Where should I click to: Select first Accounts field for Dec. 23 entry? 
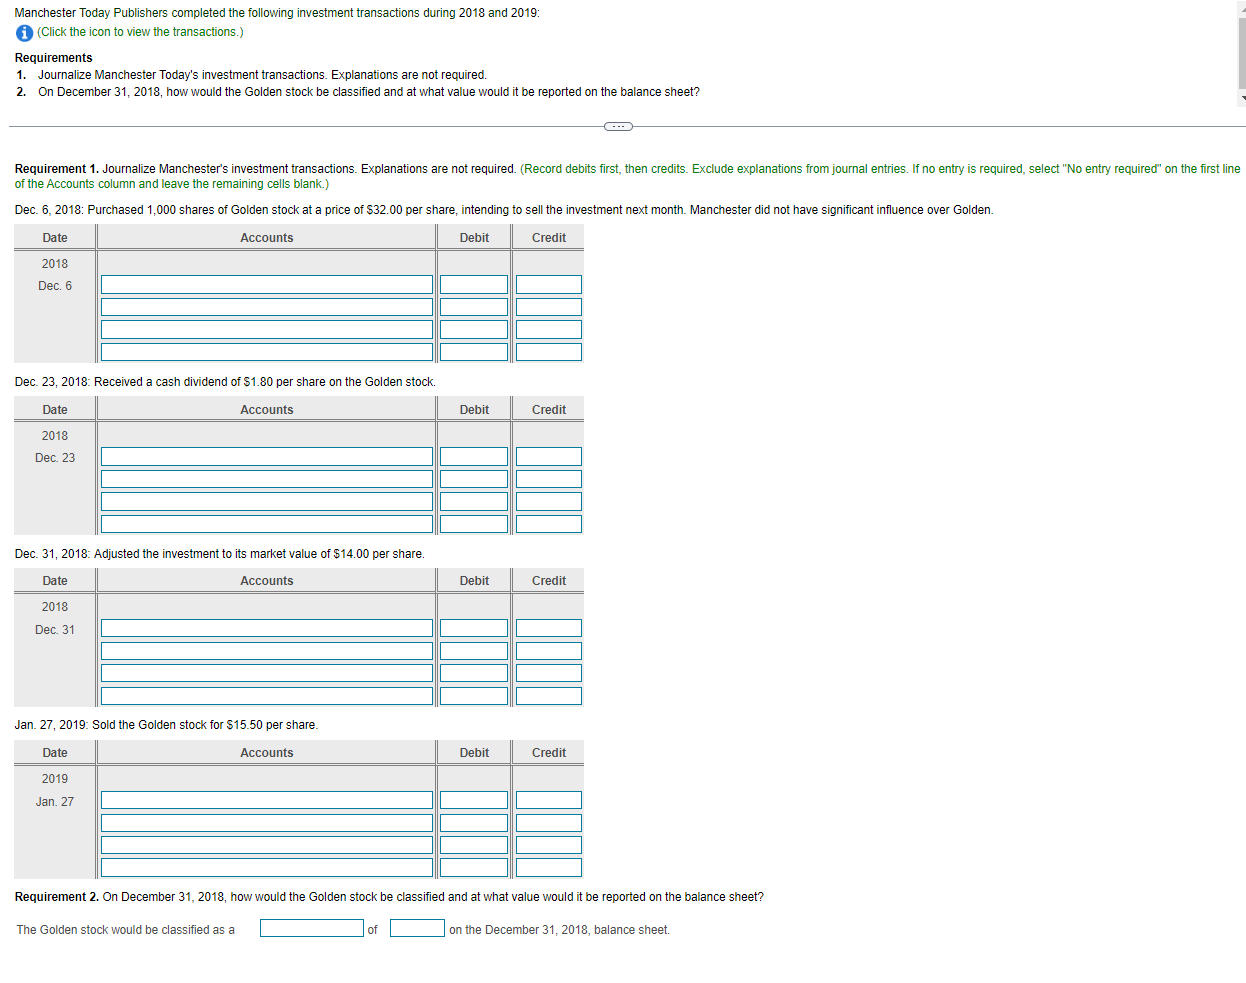pyautogui.click(x=267, y=457)
